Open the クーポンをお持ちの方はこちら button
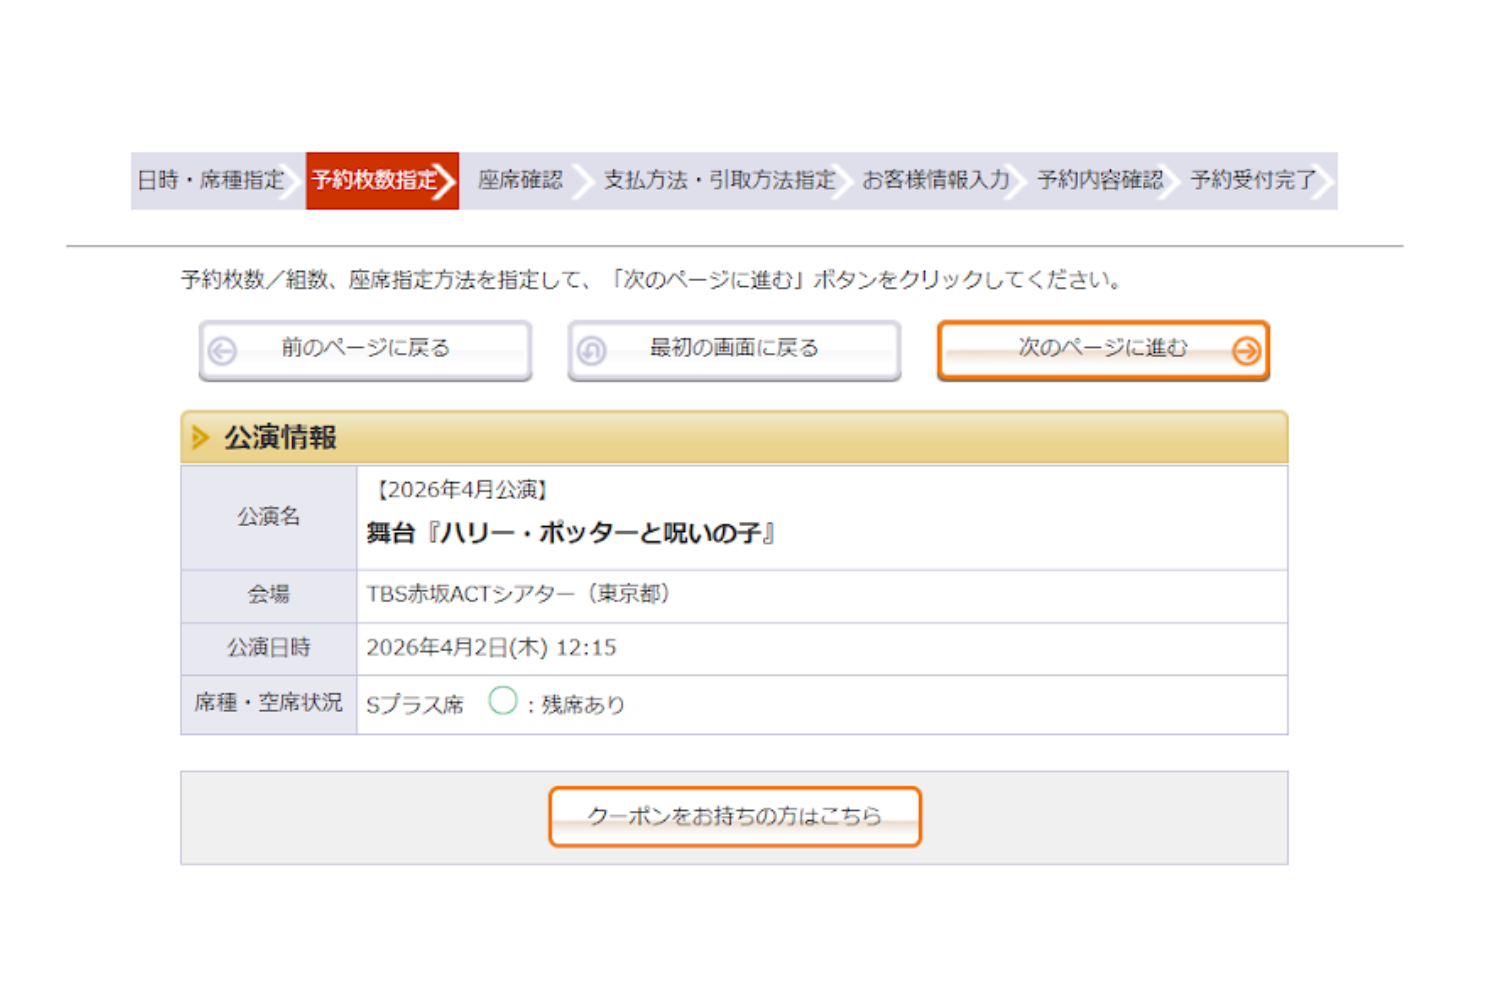1500x1000 pixels. (x=734, y=817)
